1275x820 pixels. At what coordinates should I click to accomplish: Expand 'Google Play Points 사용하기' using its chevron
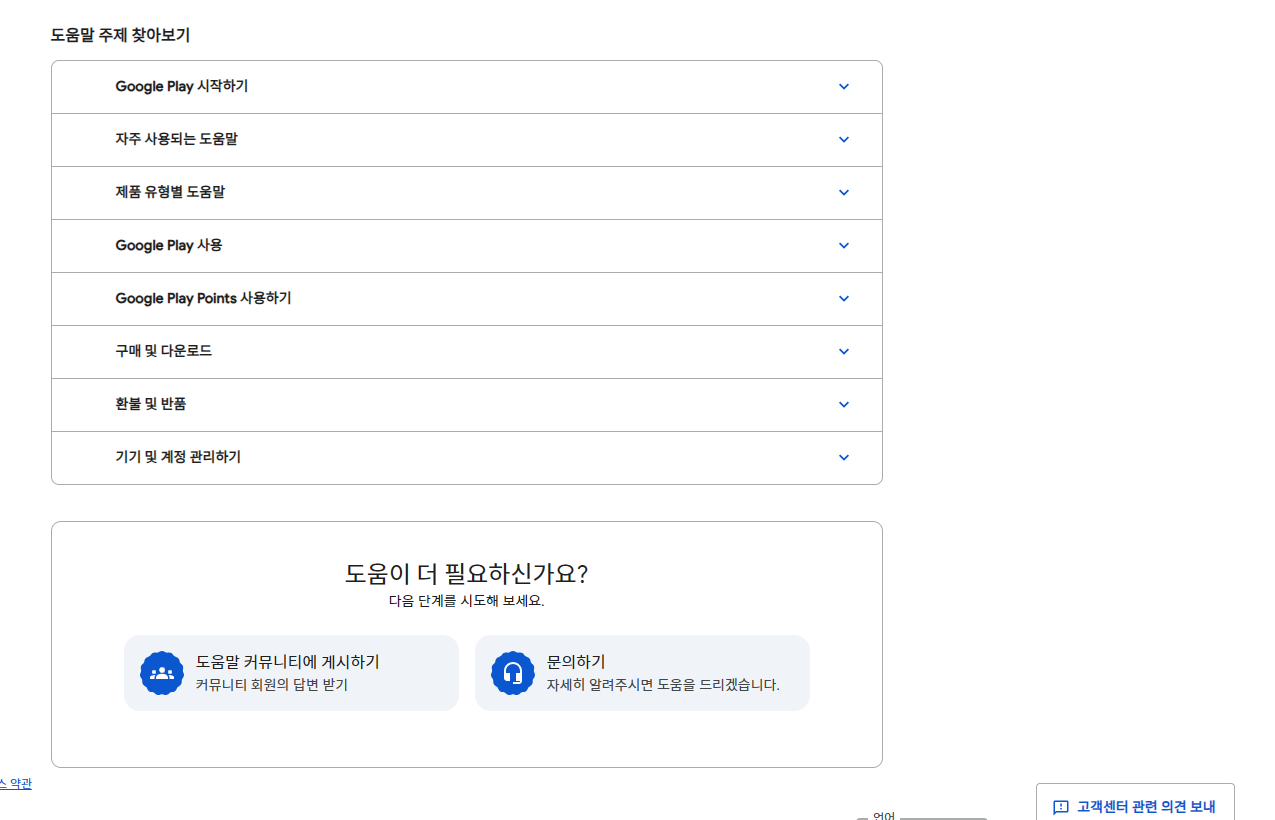pyautogui.click(x=844, y=299)
